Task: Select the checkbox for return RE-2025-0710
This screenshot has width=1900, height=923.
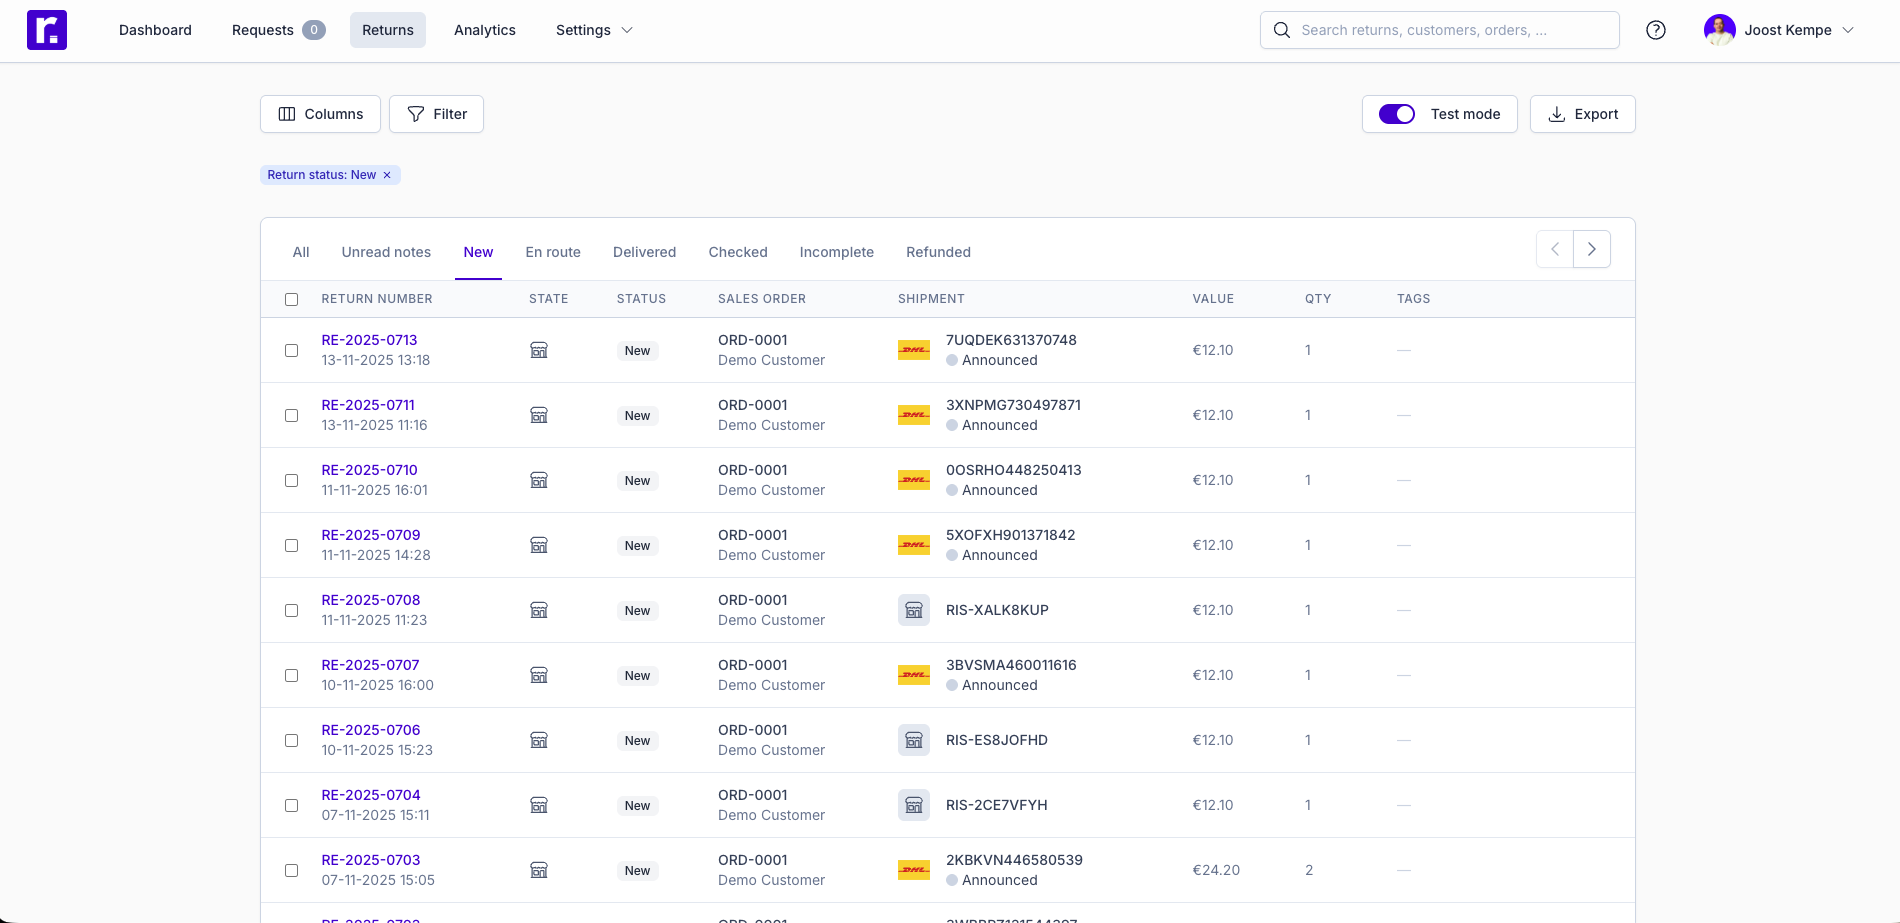Action: tap(292, 480)
